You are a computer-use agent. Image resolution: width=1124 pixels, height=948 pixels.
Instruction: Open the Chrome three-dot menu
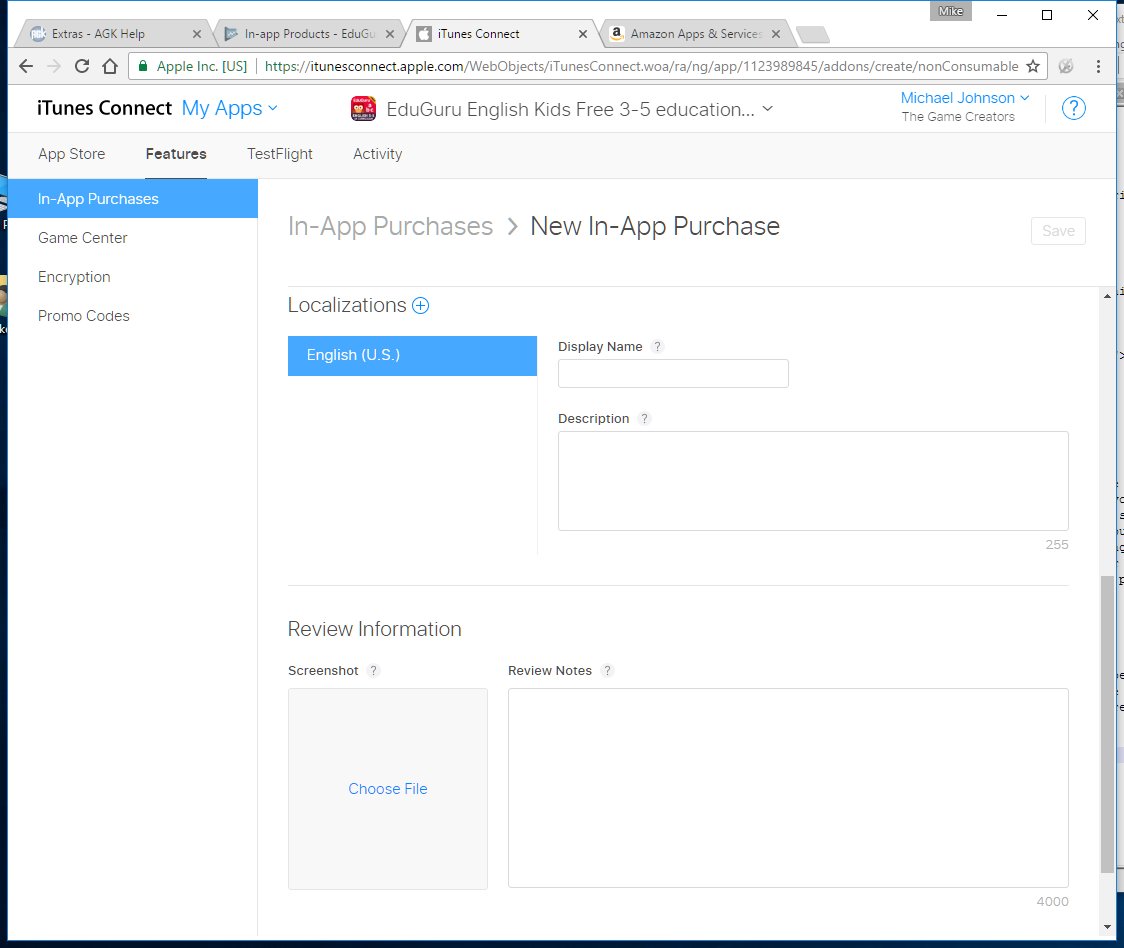(1097, 66)
